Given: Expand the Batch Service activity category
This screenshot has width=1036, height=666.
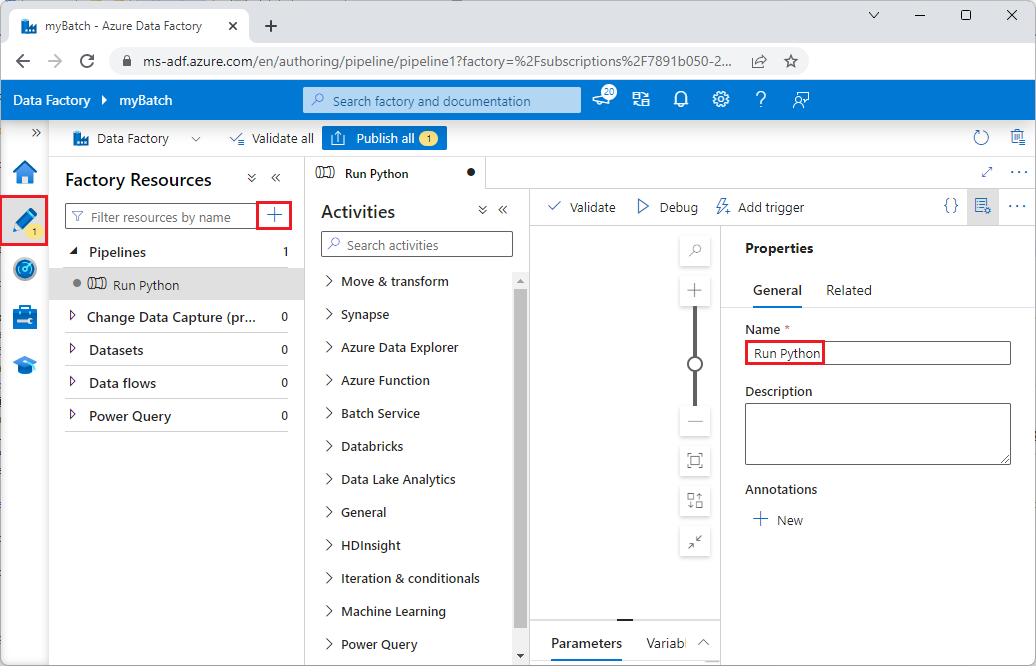Looking at the screenshot, I should (x=385, y=413).
